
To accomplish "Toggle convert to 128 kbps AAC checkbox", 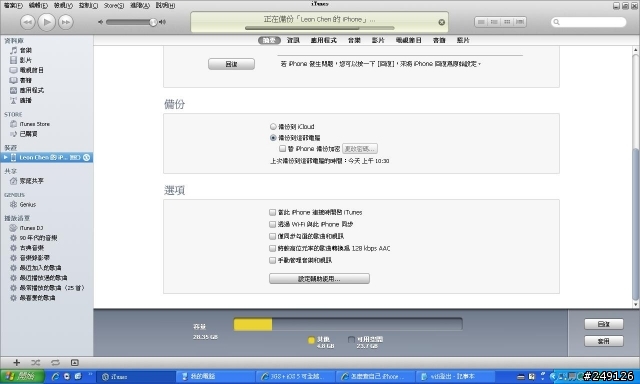I will pyautogui.click(x=273, y=248).
